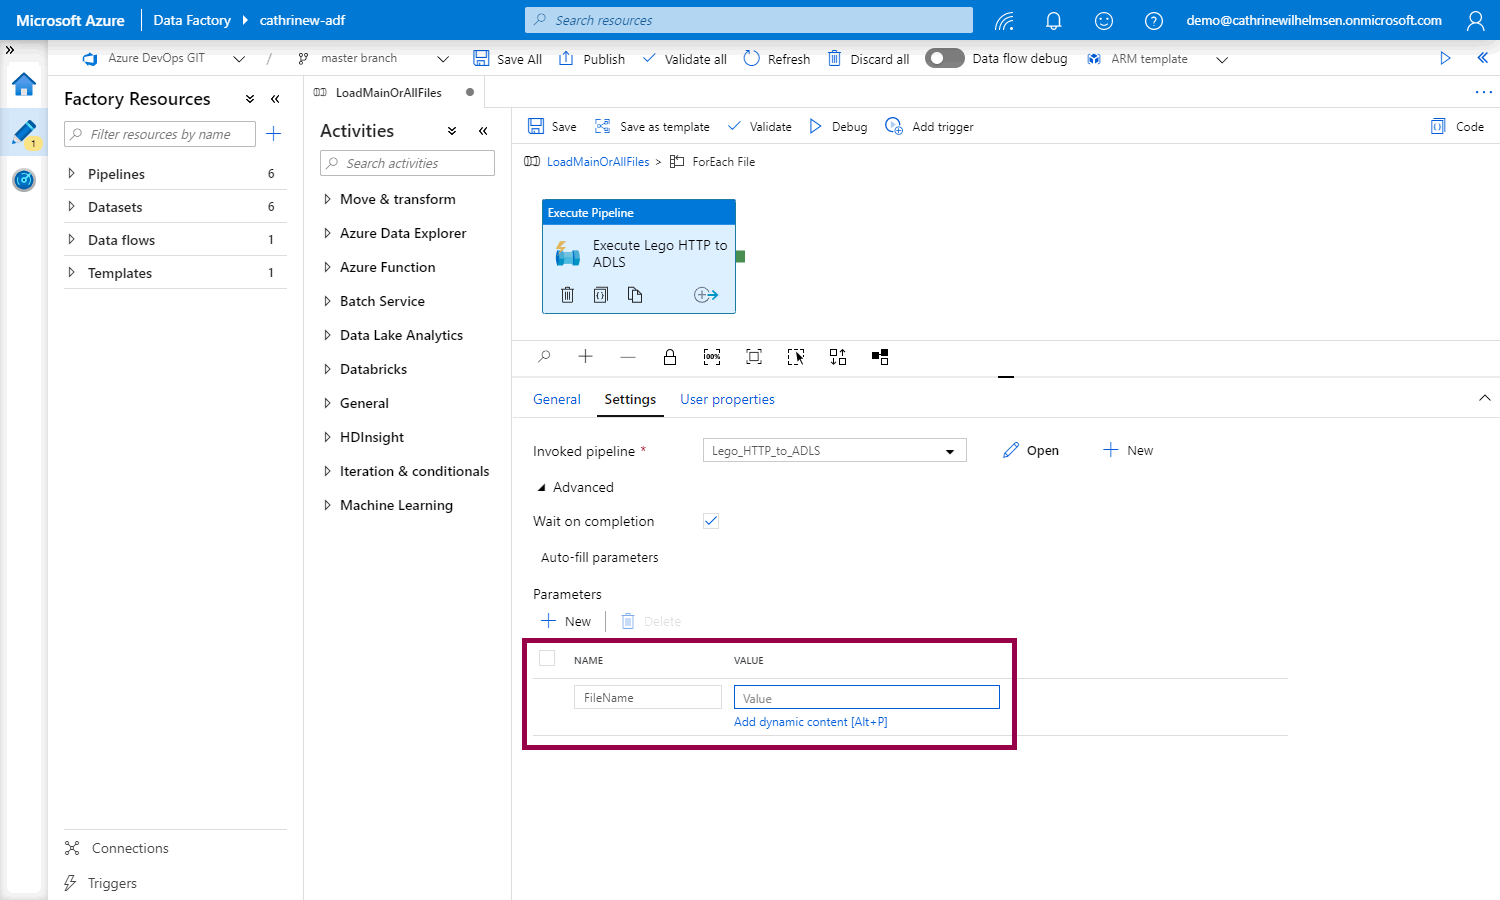The width and height of the screenshot is (1500, 900).
Task: Switch to the User properties tab
Action: click(x=727, y=399)
